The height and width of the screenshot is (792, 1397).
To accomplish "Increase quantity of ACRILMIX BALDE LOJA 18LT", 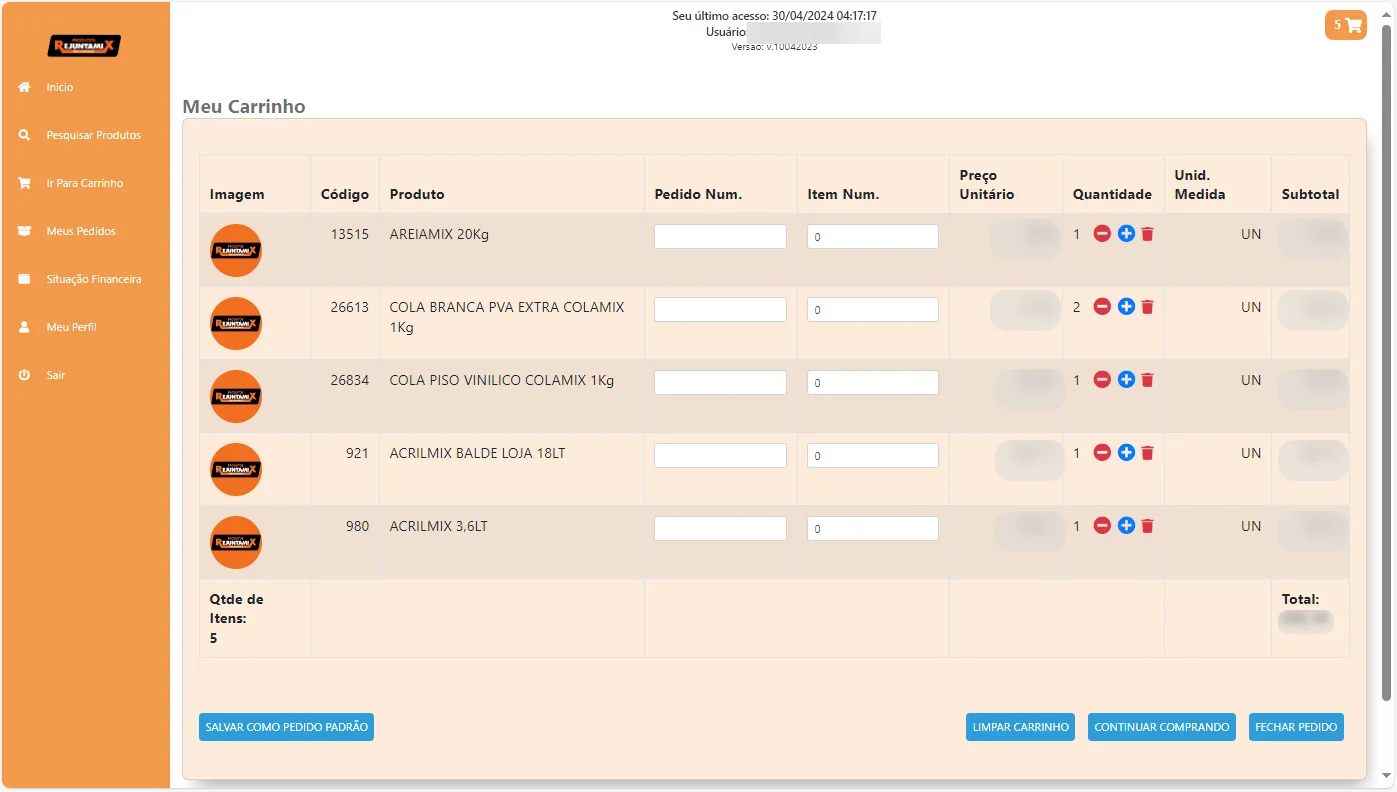I will coord(1126,453).
